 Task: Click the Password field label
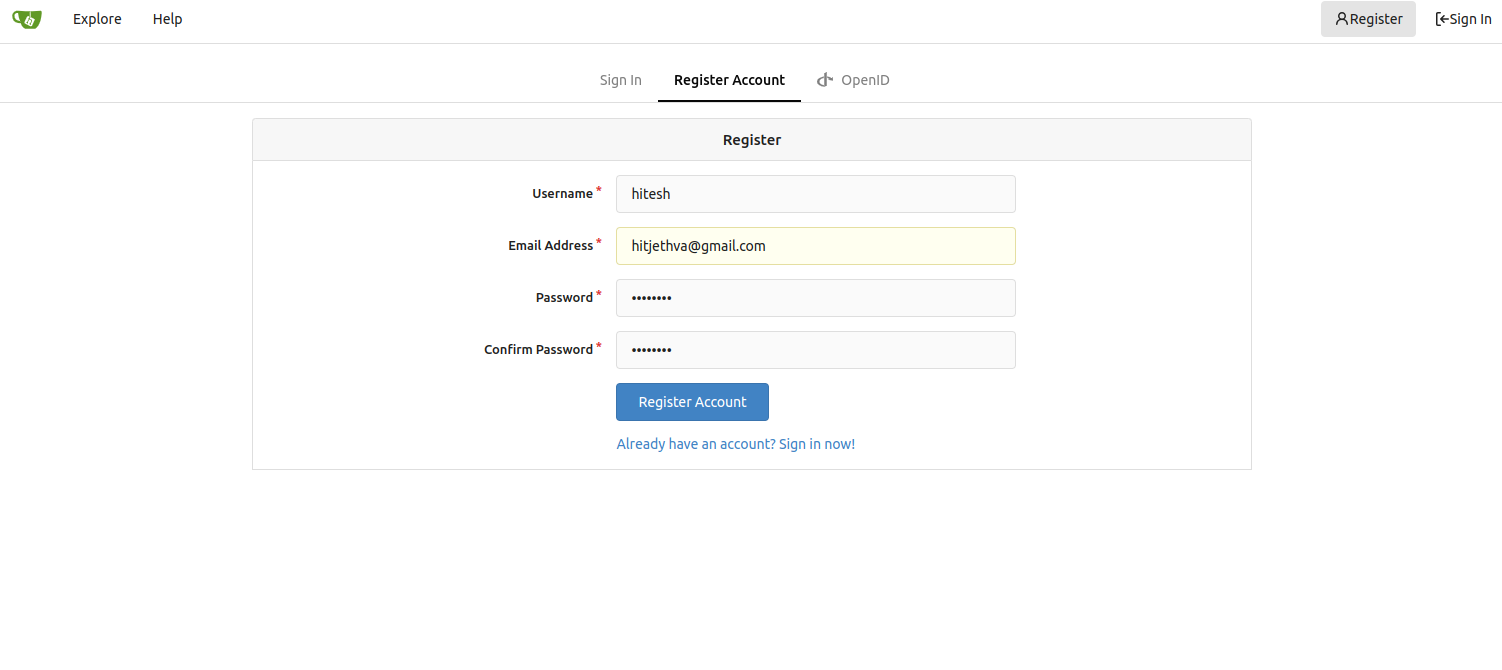click(564, 298)
